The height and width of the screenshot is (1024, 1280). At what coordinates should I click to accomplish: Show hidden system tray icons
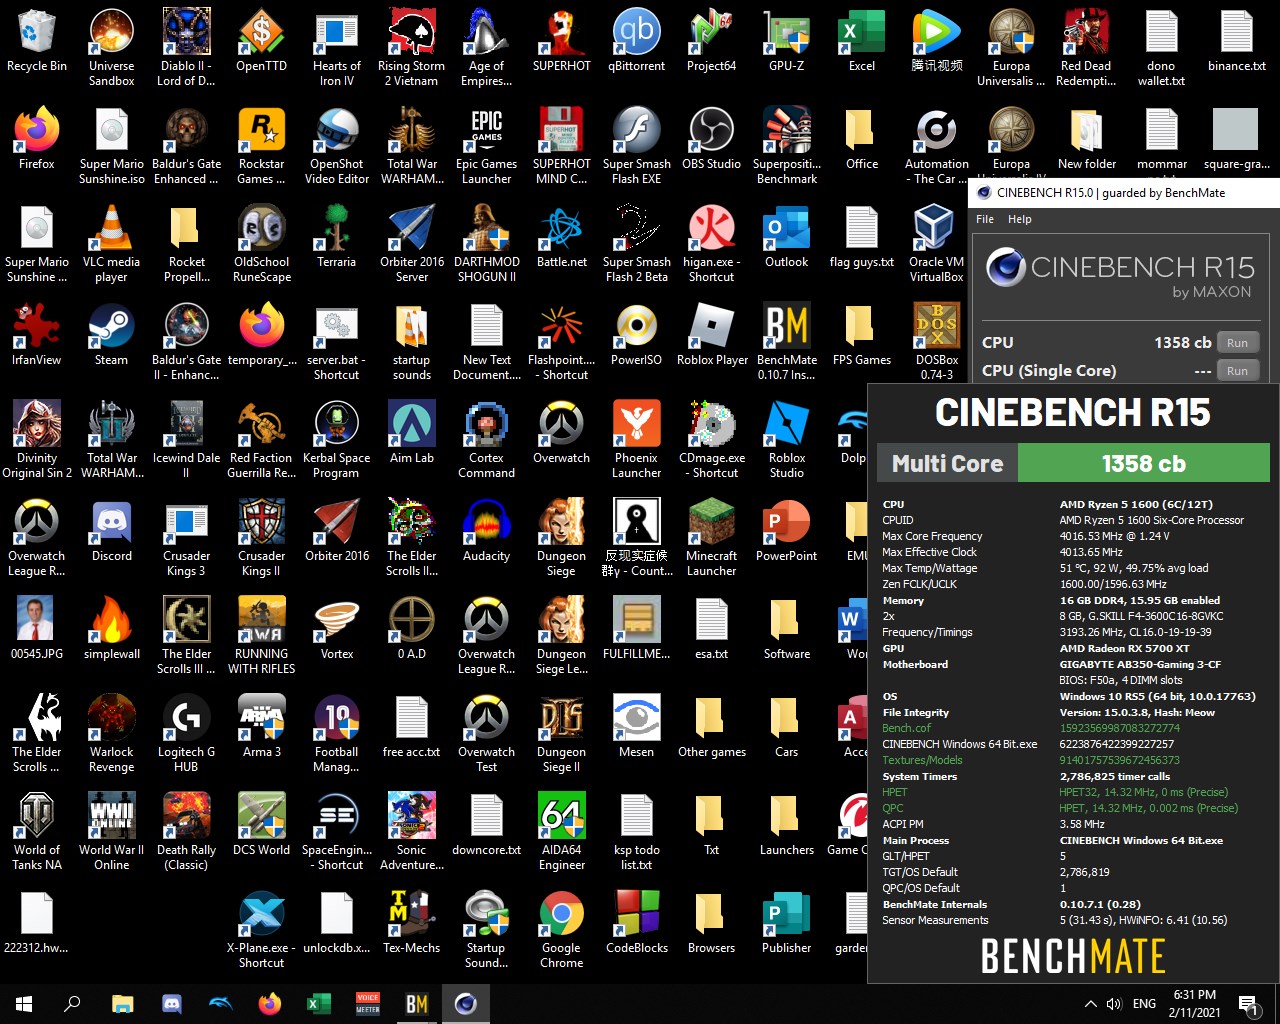click(x=1090, y=1004)
